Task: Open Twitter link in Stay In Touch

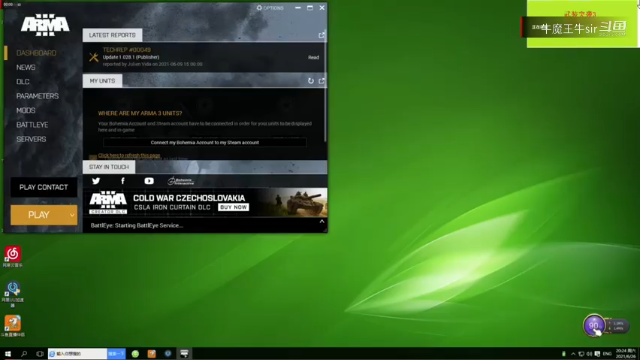Action: click(96, 181)
